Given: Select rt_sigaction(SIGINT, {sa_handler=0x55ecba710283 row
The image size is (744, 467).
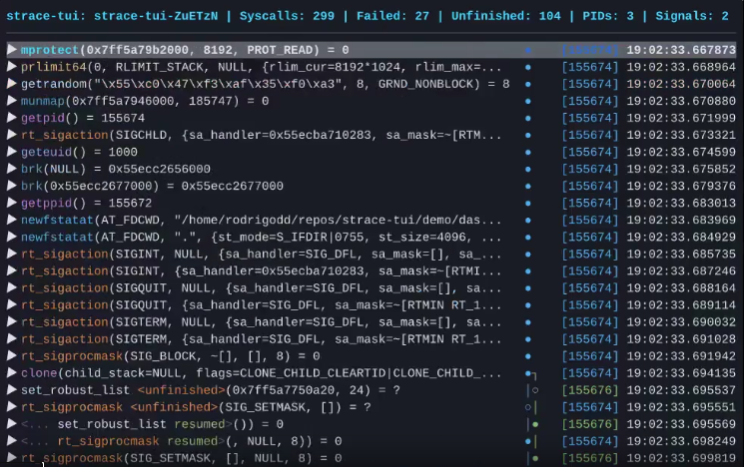Looking at the screenshot, I should [x=261, y=271].
